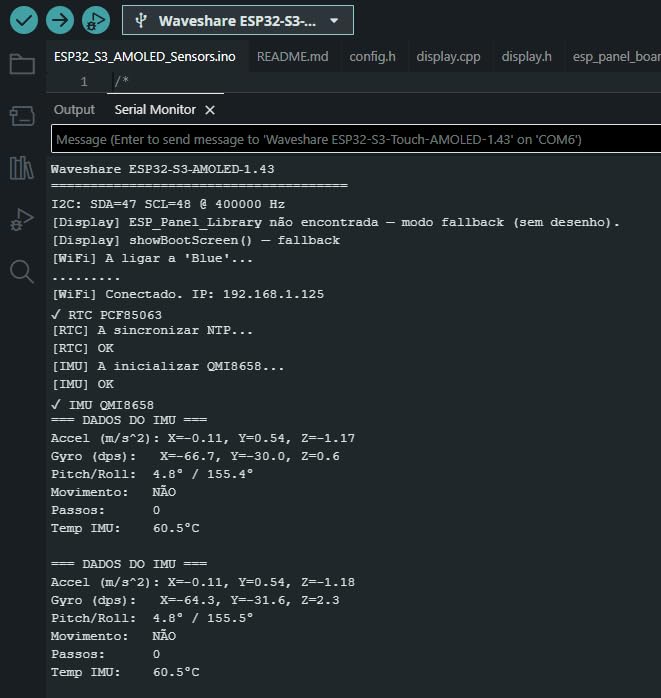
Task: Close the Serial Monitor tab
Action: point(210,110)
